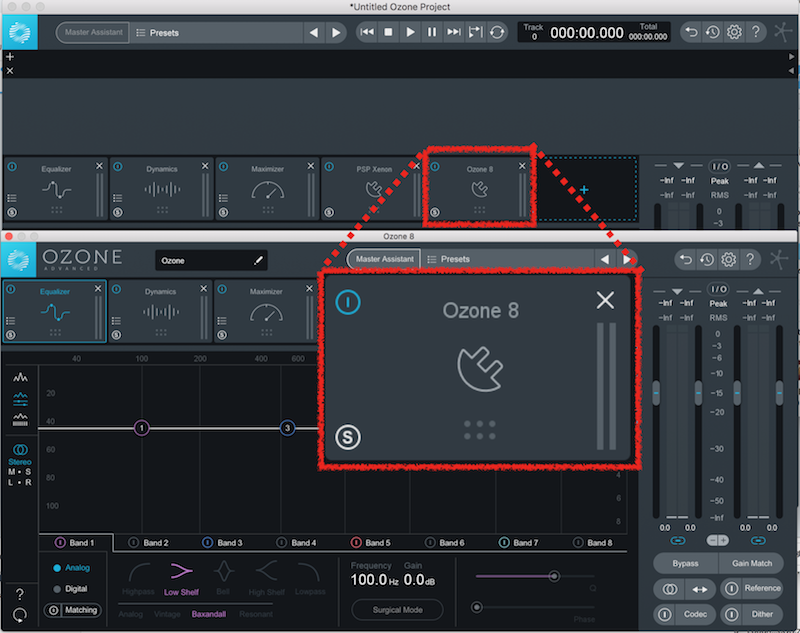Solo the Maximizer module in project chain
The height and width of the screenshot is (633, 800).
pyautogui.click(x=223, y=212)
